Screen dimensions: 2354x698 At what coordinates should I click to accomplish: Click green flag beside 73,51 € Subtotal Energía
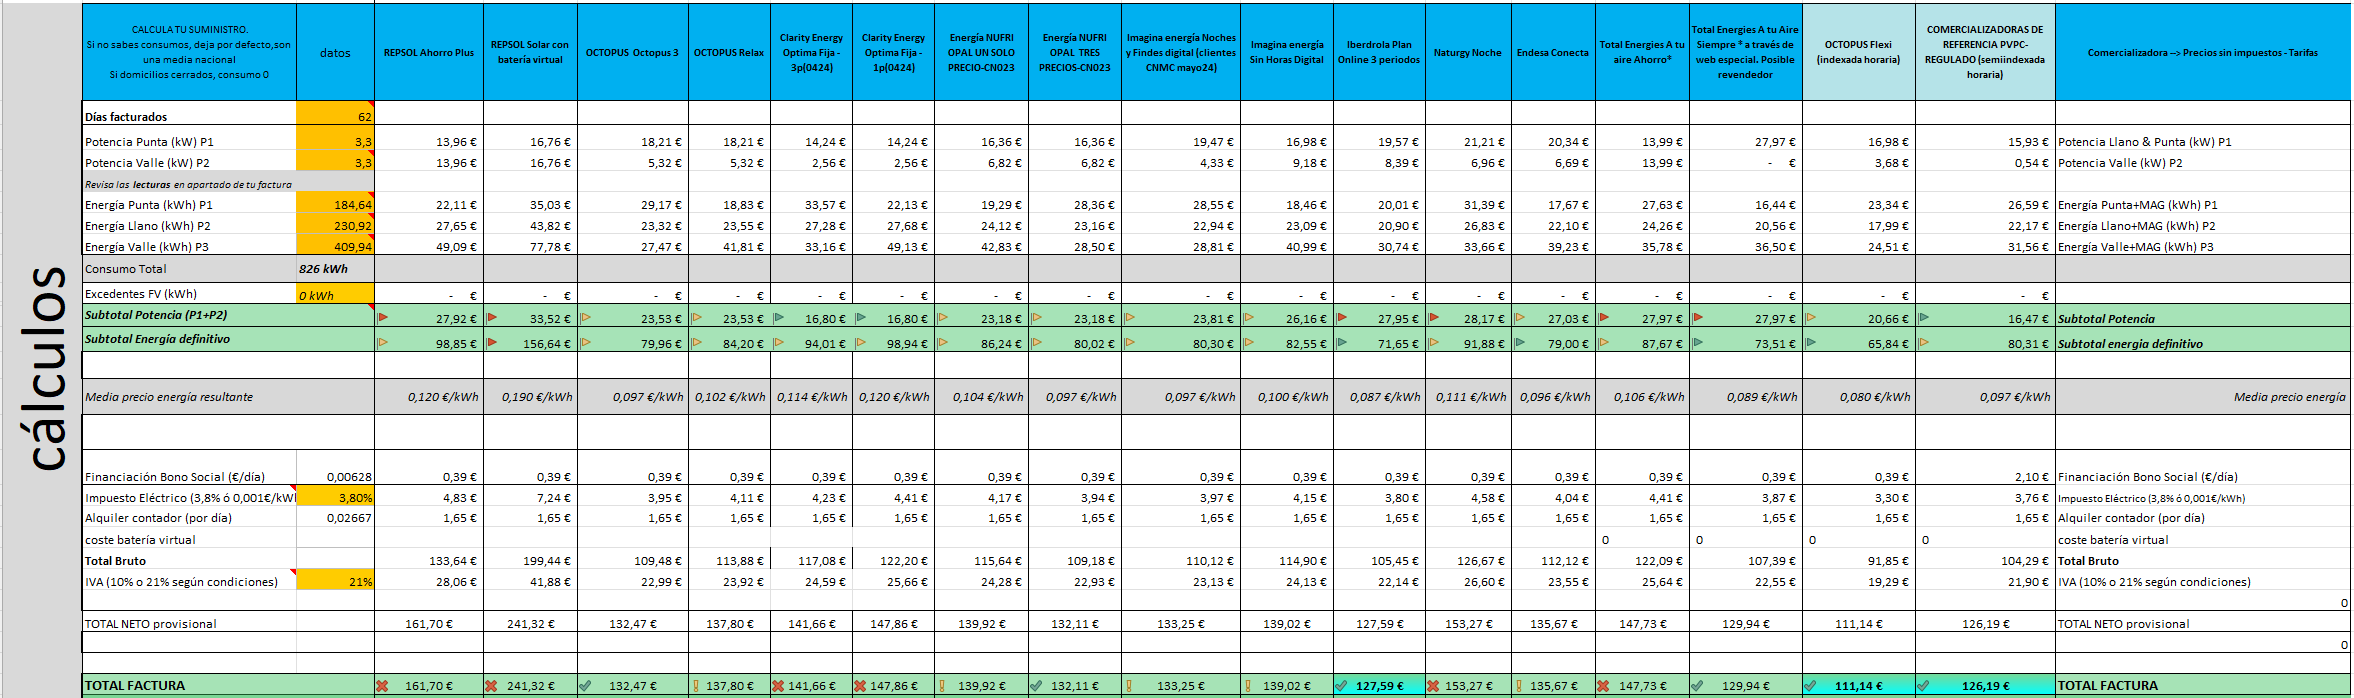pos(1698,343)
